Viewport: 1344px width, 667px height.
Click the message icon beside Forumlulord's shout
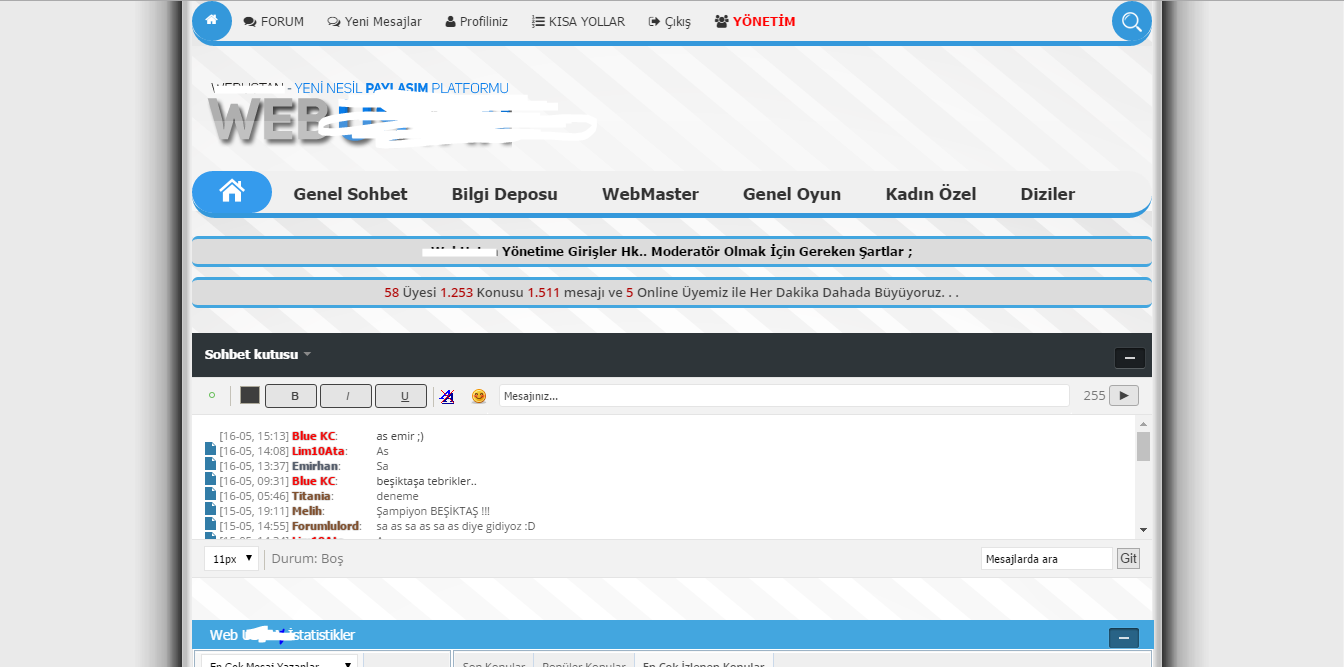click(210, 526)
